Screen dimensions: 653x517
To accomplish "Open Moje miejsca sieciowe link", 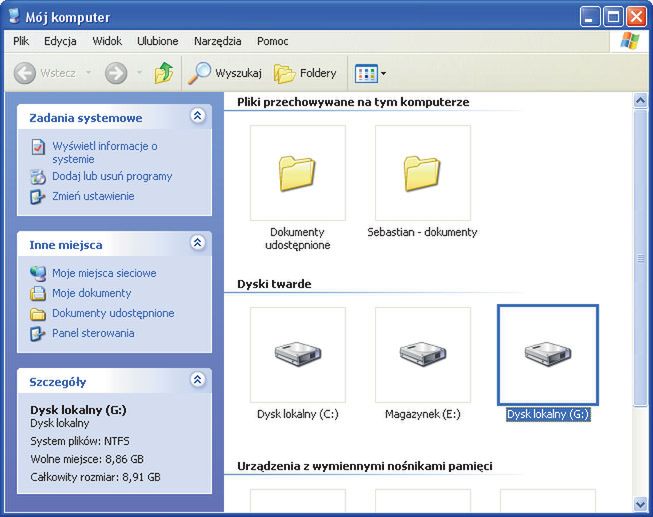I will click(104, 273).
